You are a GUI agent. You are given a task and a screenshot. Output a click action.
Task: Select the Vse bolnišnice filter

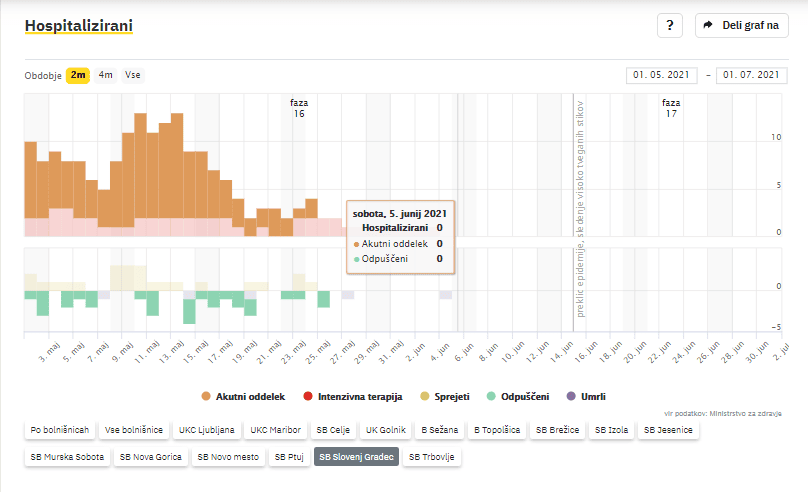point(134,430)
